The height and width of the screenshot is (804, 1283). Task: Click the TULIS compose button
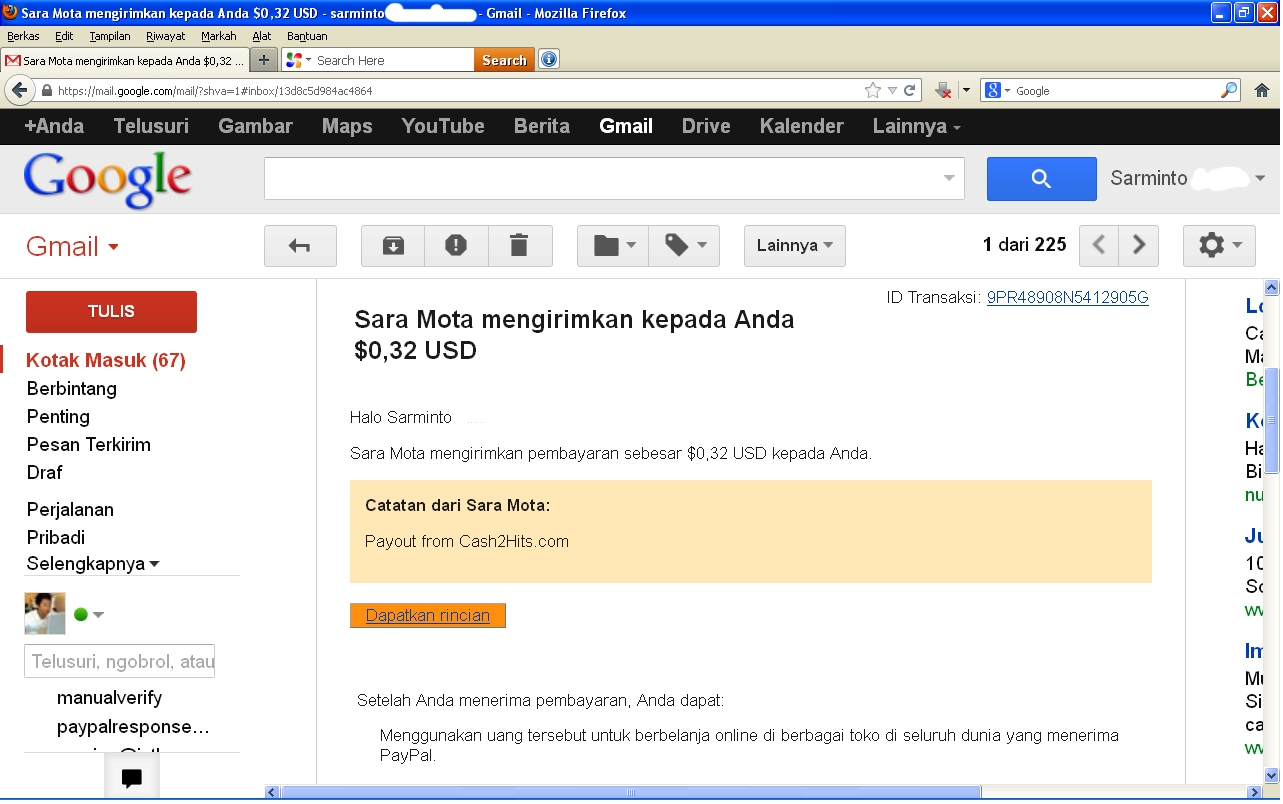(111, 312)
